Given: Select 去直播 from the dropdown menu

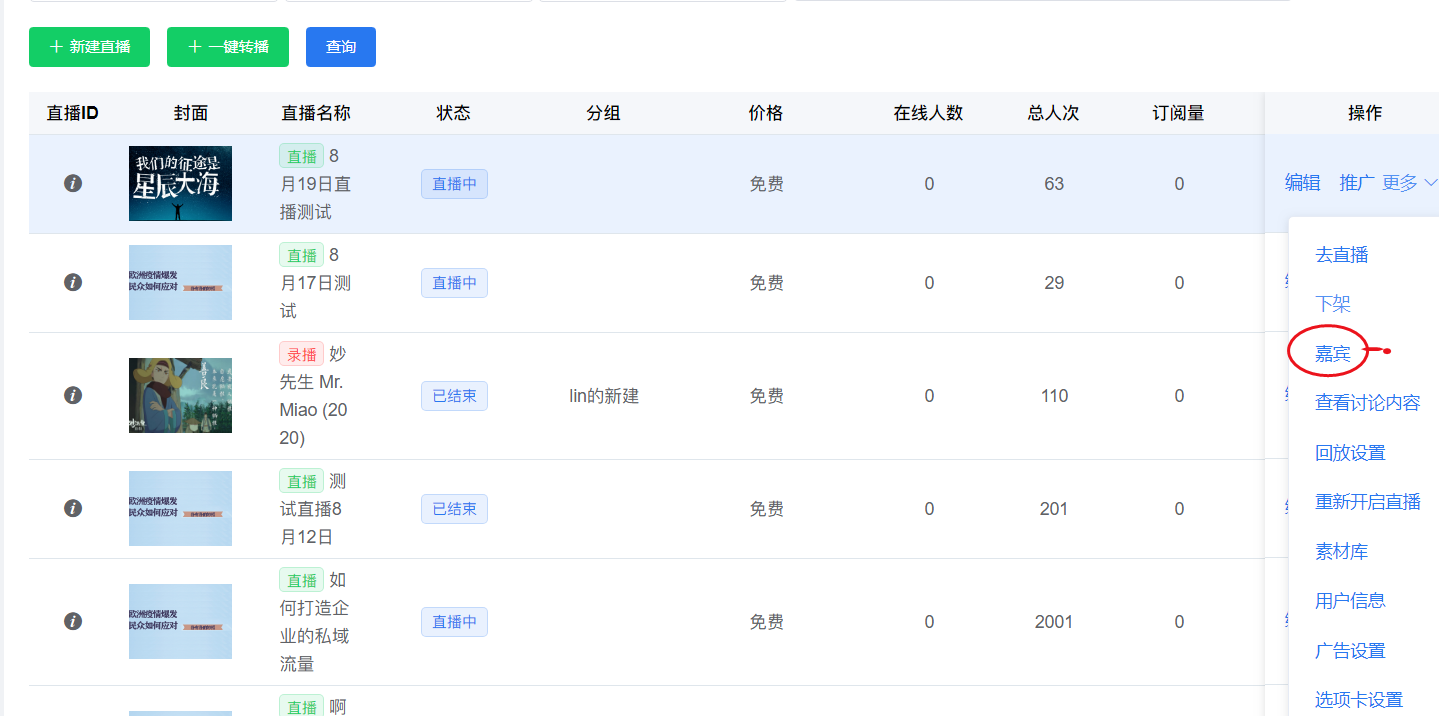Looking at the screenshot, I should click(1341, 255).
